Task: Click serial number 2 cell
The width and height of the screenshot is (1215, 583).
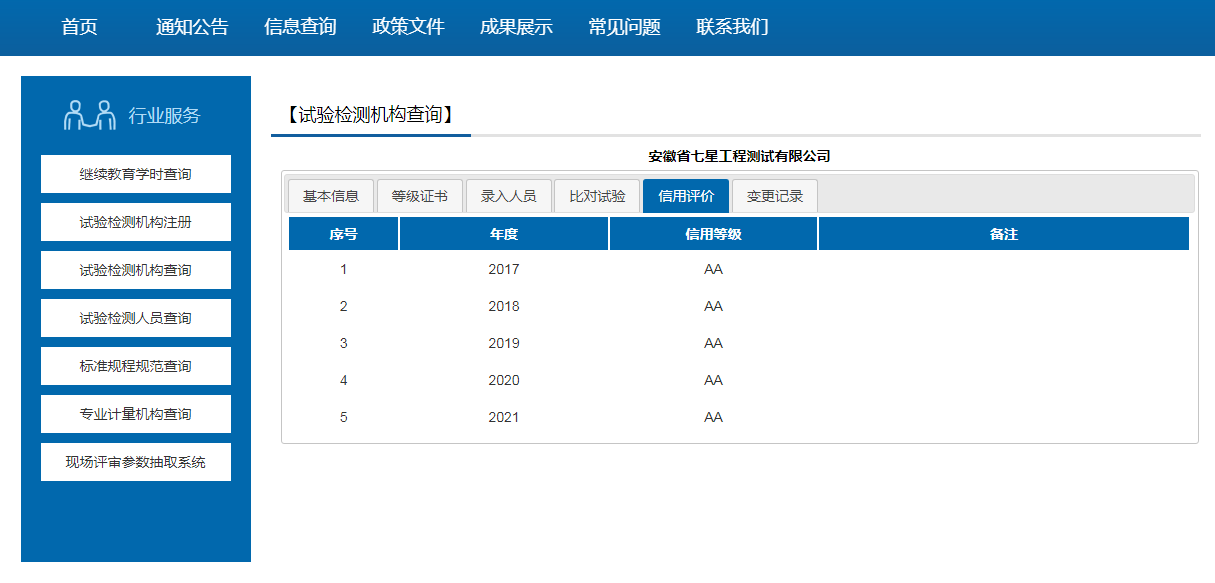Action: pos(343,306)
